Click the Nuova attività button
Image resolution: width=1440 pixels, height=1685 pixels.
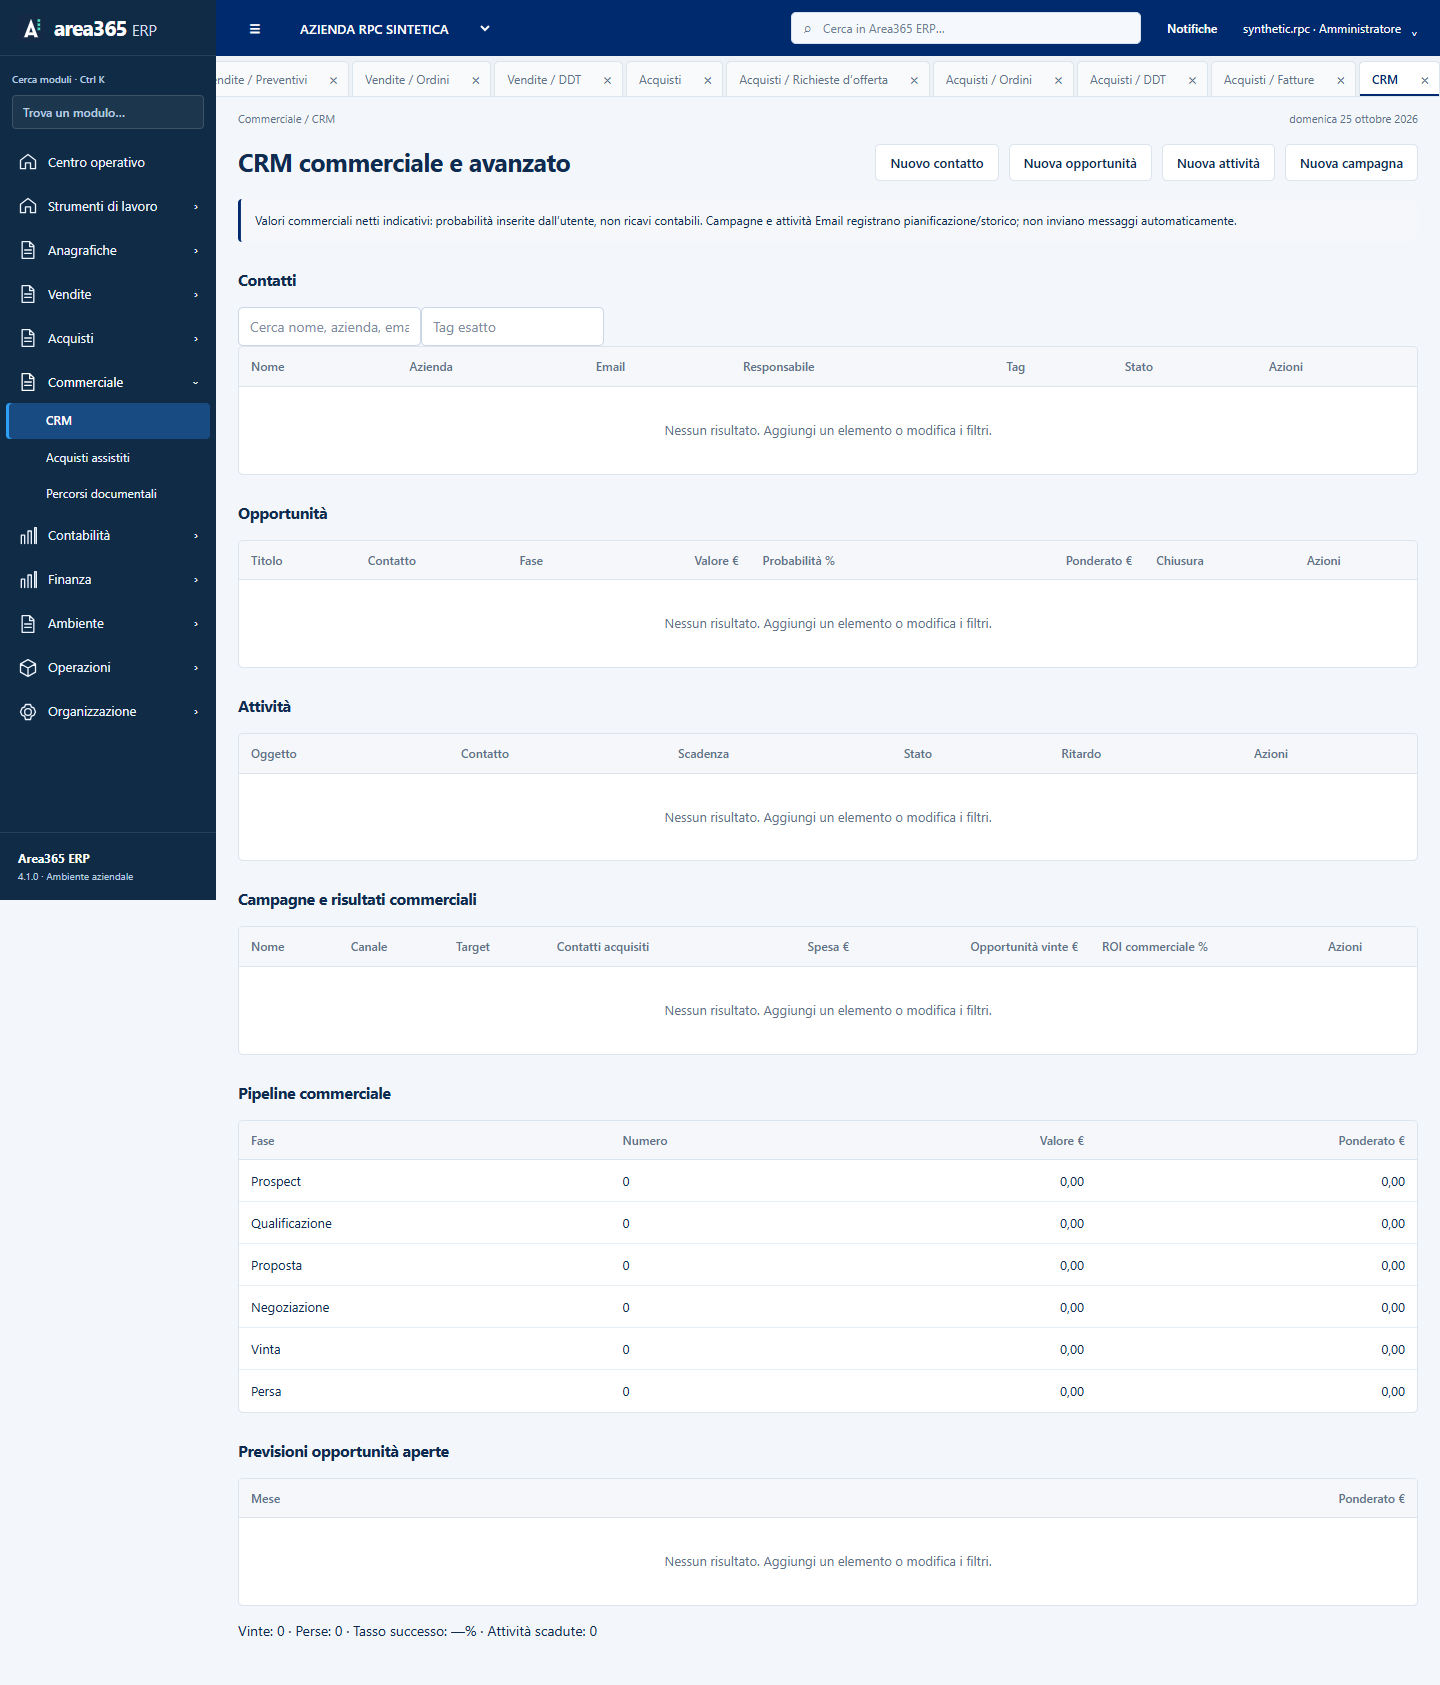pos(1218,163)
